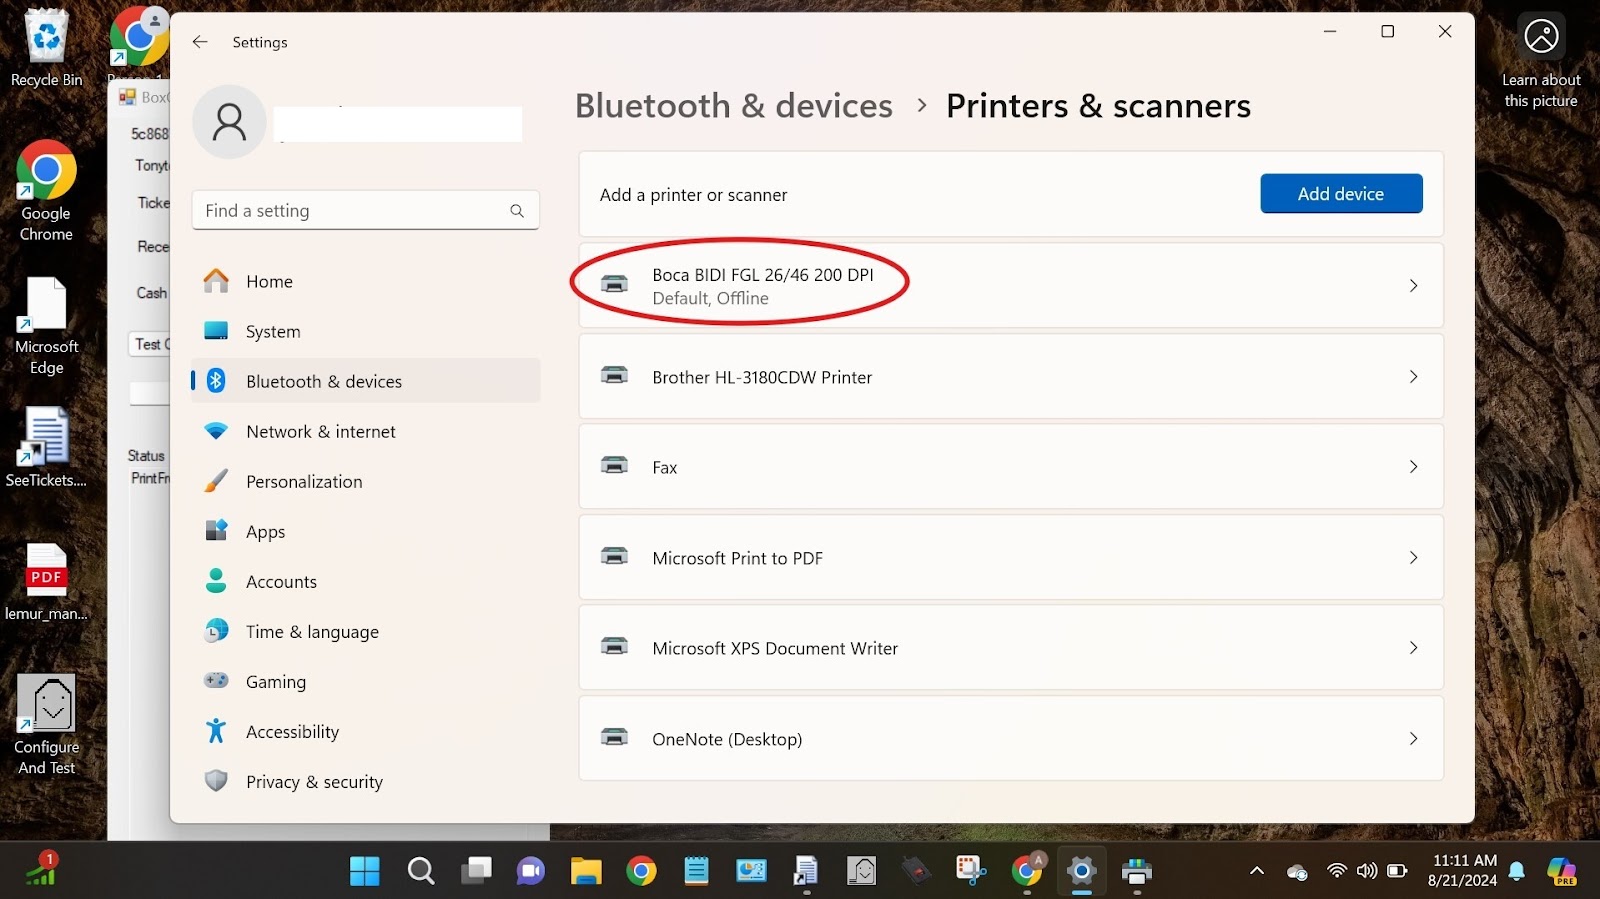Viewport: 1600px width, 899px height.
Task: Open Snipping Tool from the taskbar
Action: [971, 871]
